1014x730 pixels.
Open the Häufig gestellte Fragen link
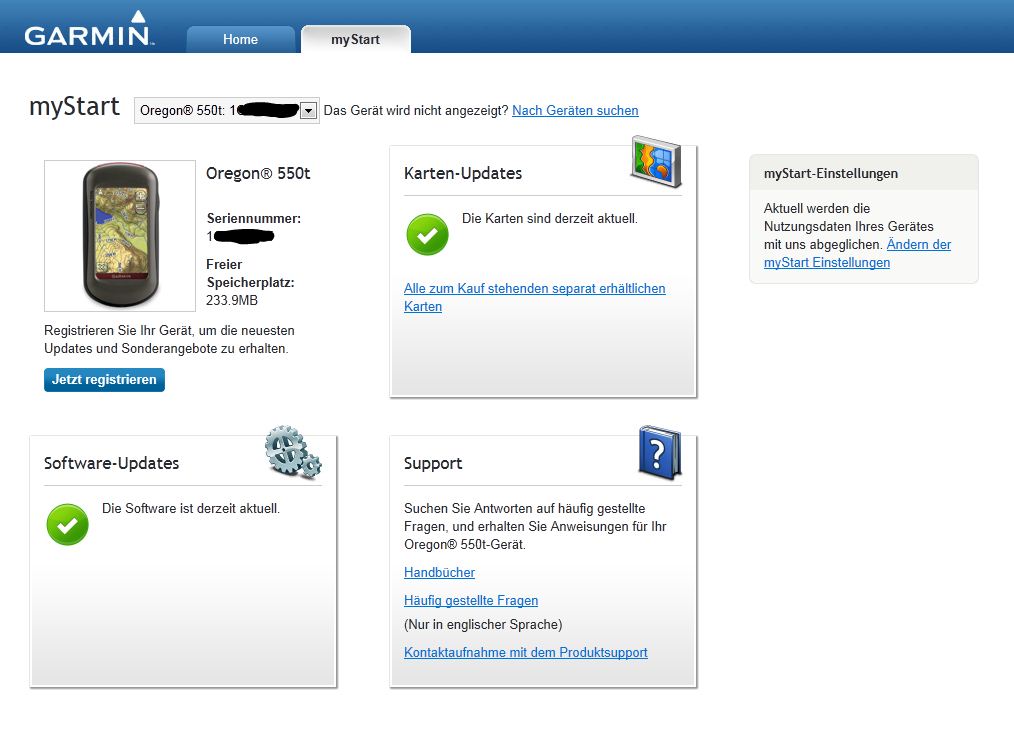tap(471, 601)
